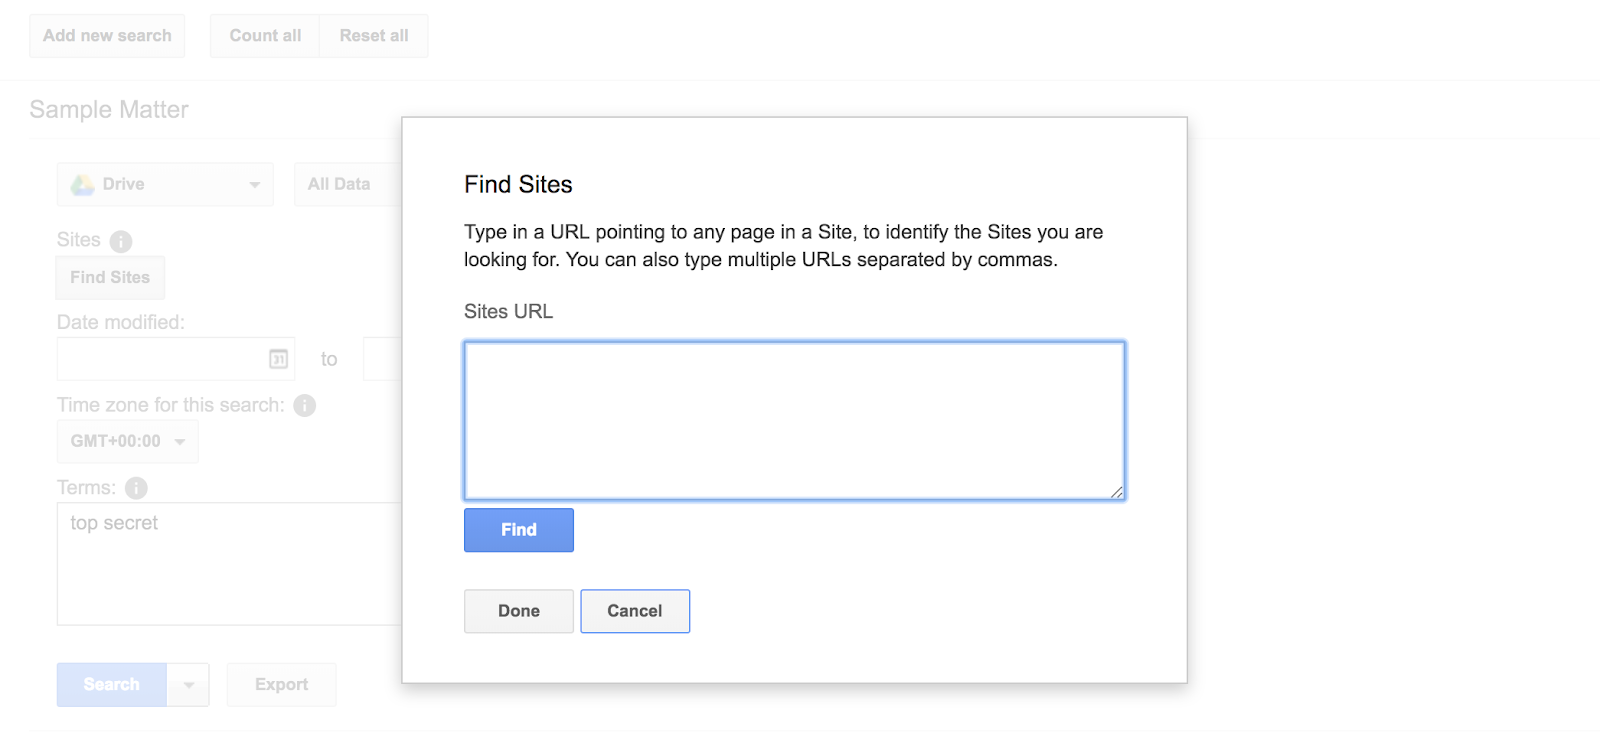Click Count all

pos(264,35)
